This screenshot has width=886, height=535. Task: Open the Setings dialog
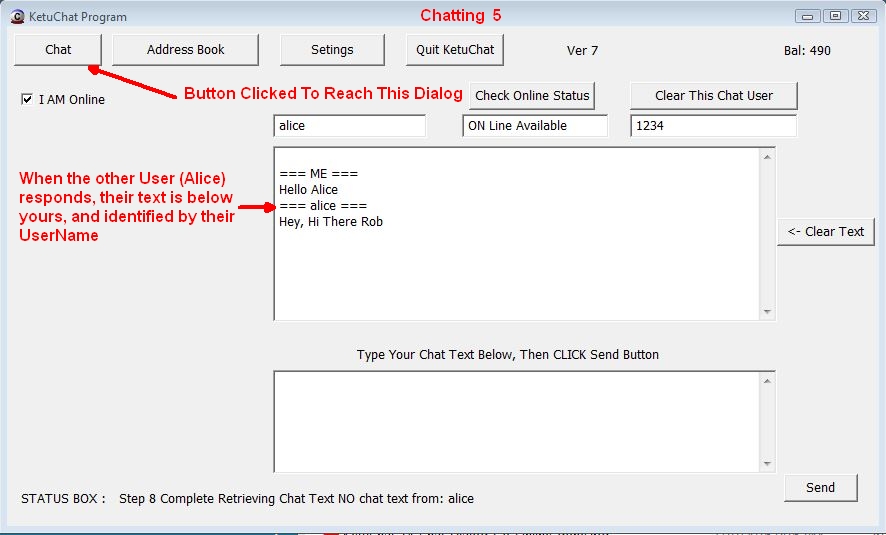tap(332, 50)
